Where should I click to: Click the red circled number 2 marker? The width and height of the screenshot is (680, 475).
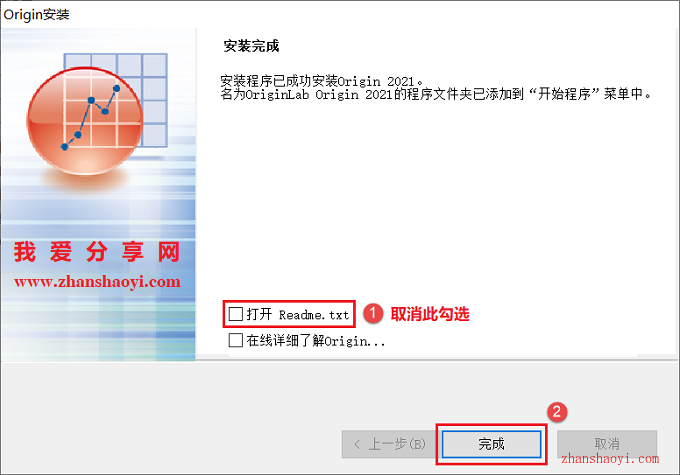click(x=557, y=412)
